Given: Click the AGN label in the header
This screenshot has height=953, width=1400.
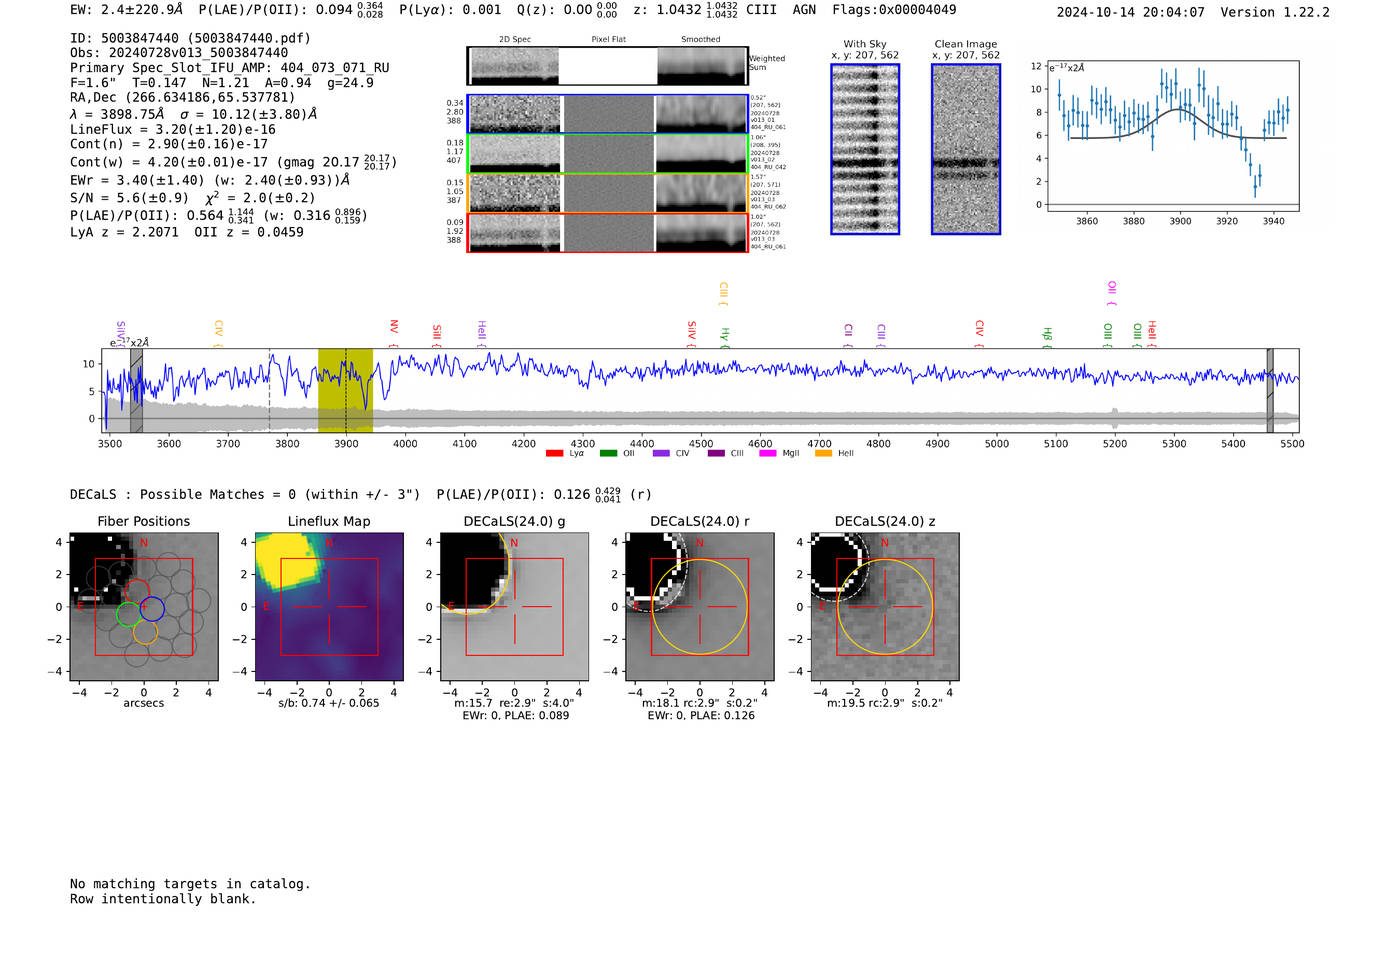Looking at the screenshot, I should click(x=804, y=10).
